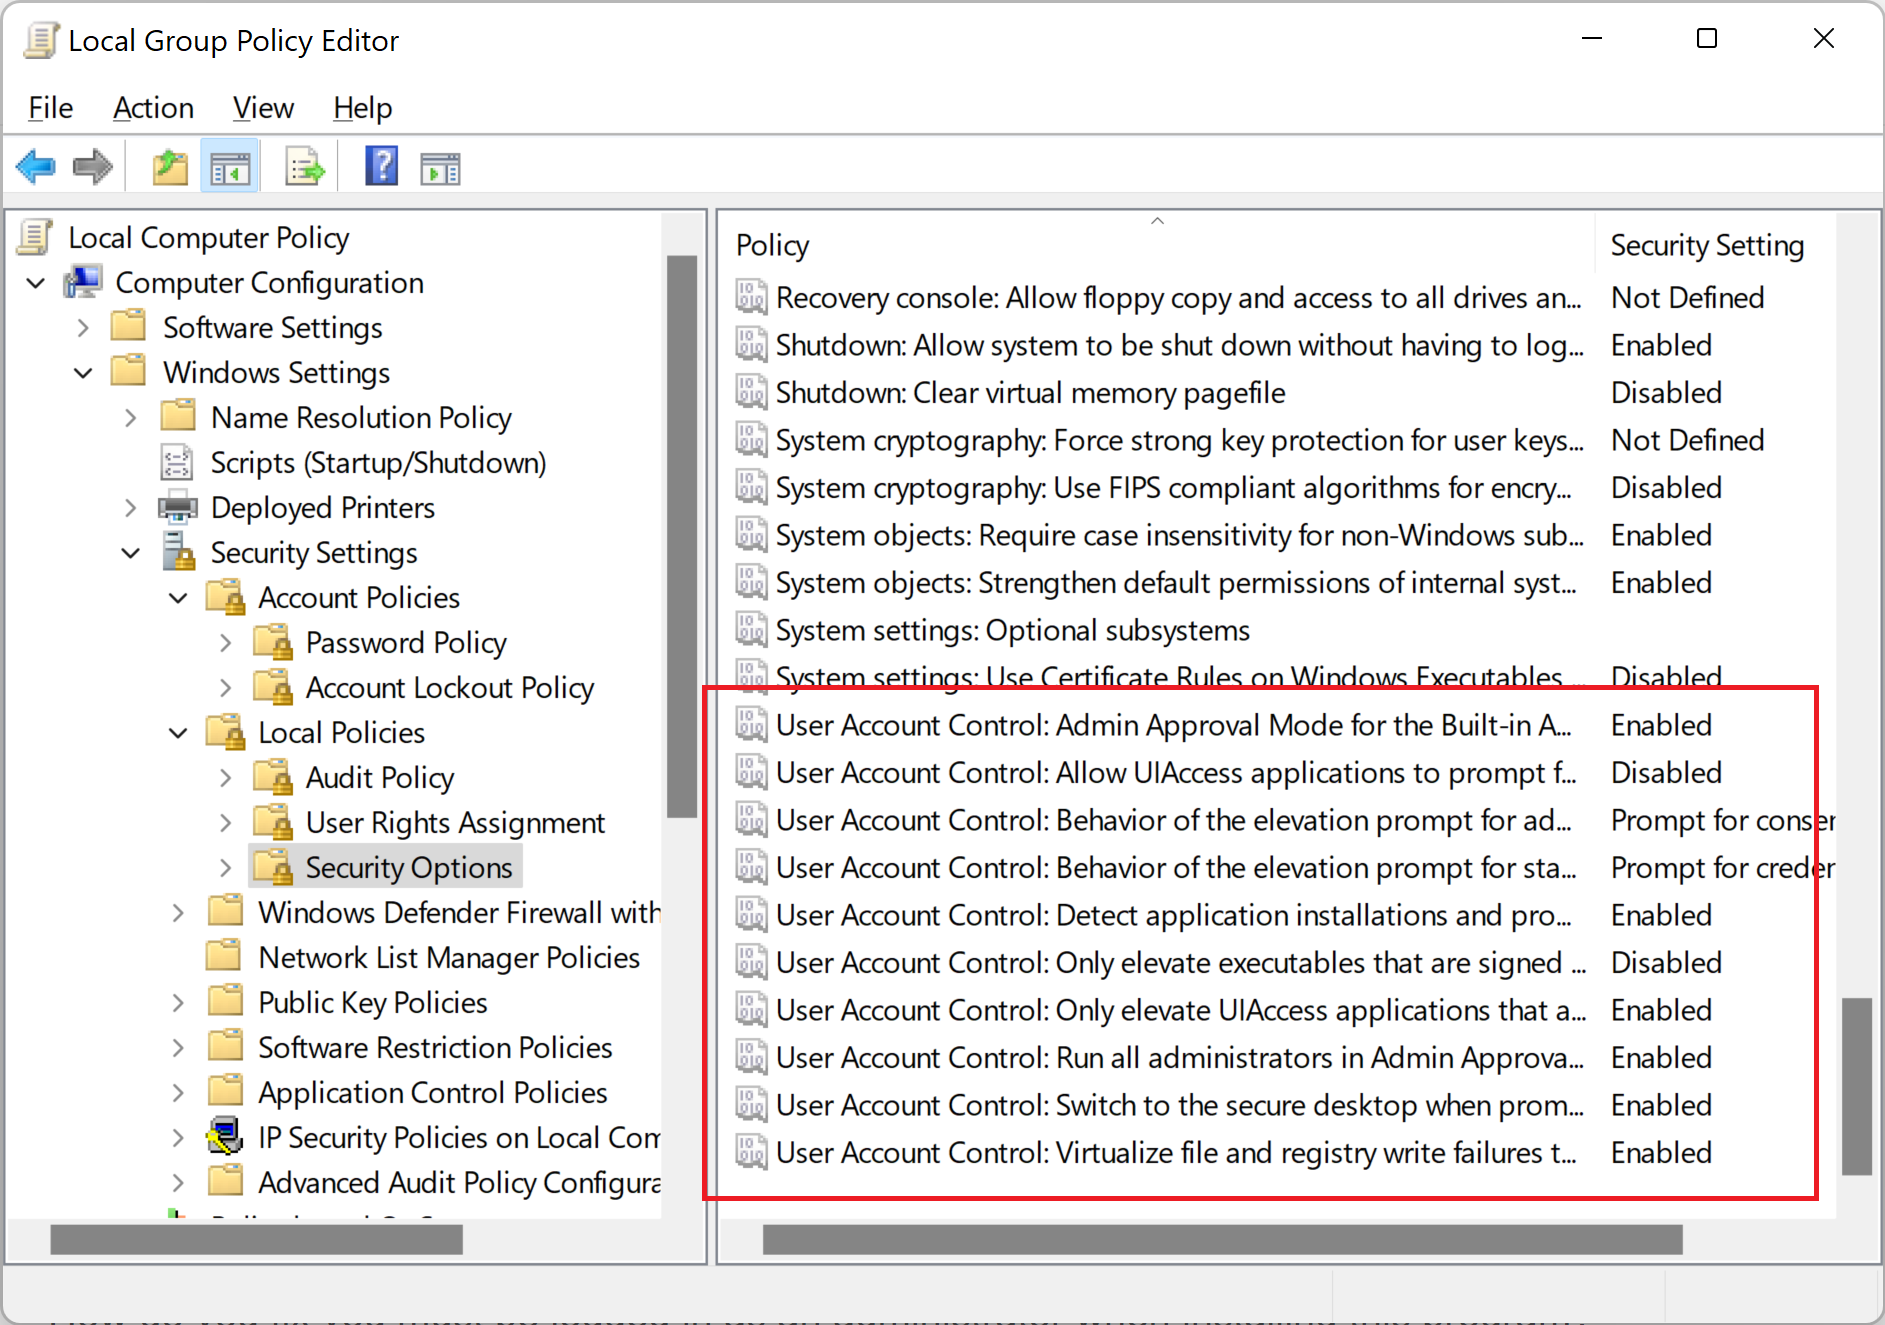Open Help via the question mark icon
1885x1325 pixels.
(x=380, y=166)
